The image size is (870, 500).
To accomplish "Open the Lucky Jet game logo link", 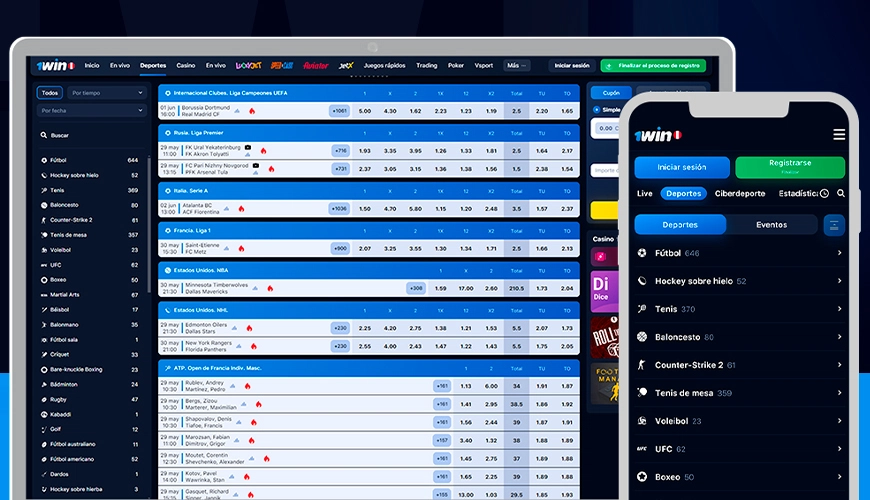I will point(248,65).
